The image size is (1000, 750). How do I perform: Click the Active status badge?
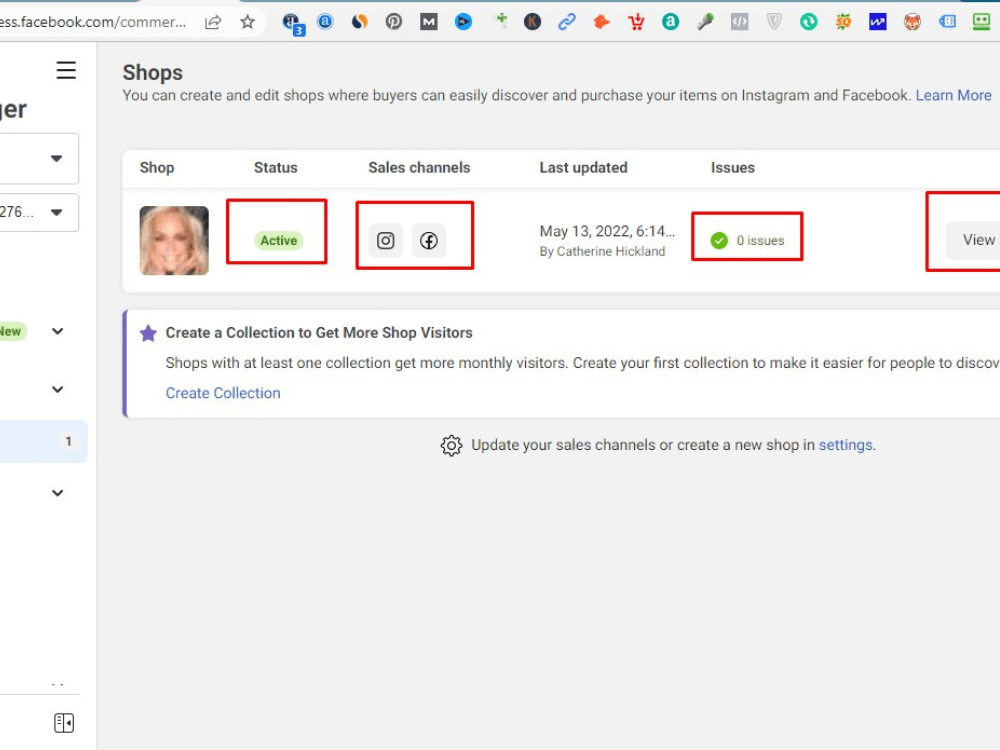pyautogui.click(x=279, y=240)
